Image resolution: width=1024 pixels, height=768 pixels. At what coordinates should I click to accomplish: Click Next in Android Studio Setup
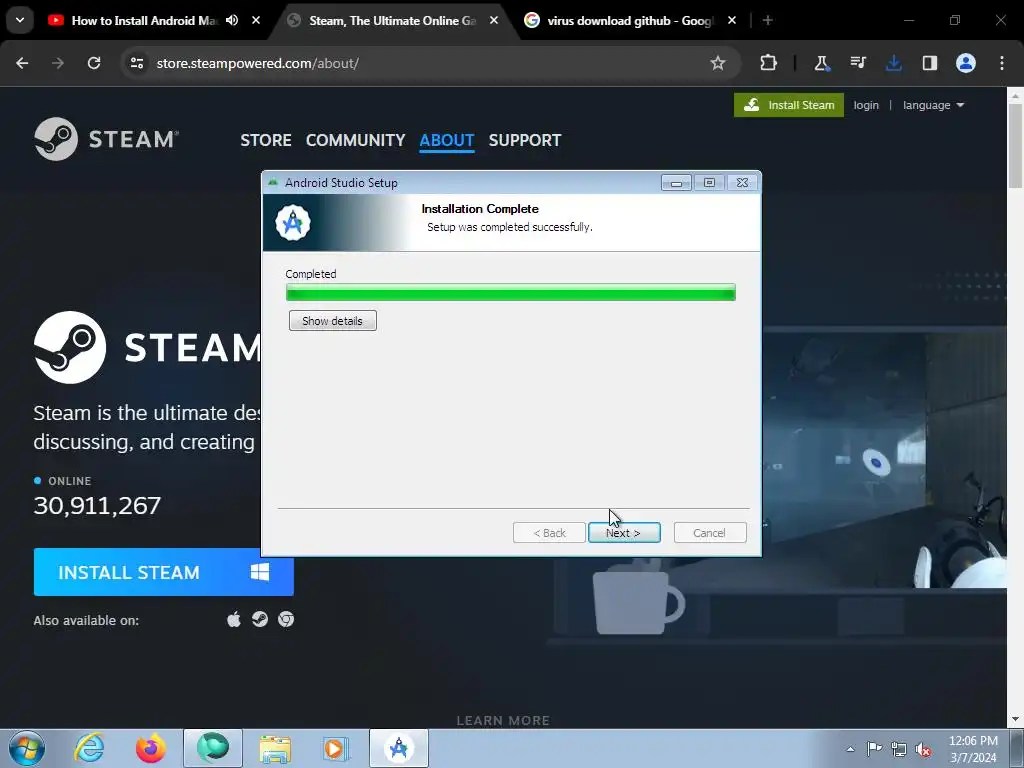point(624,533)
